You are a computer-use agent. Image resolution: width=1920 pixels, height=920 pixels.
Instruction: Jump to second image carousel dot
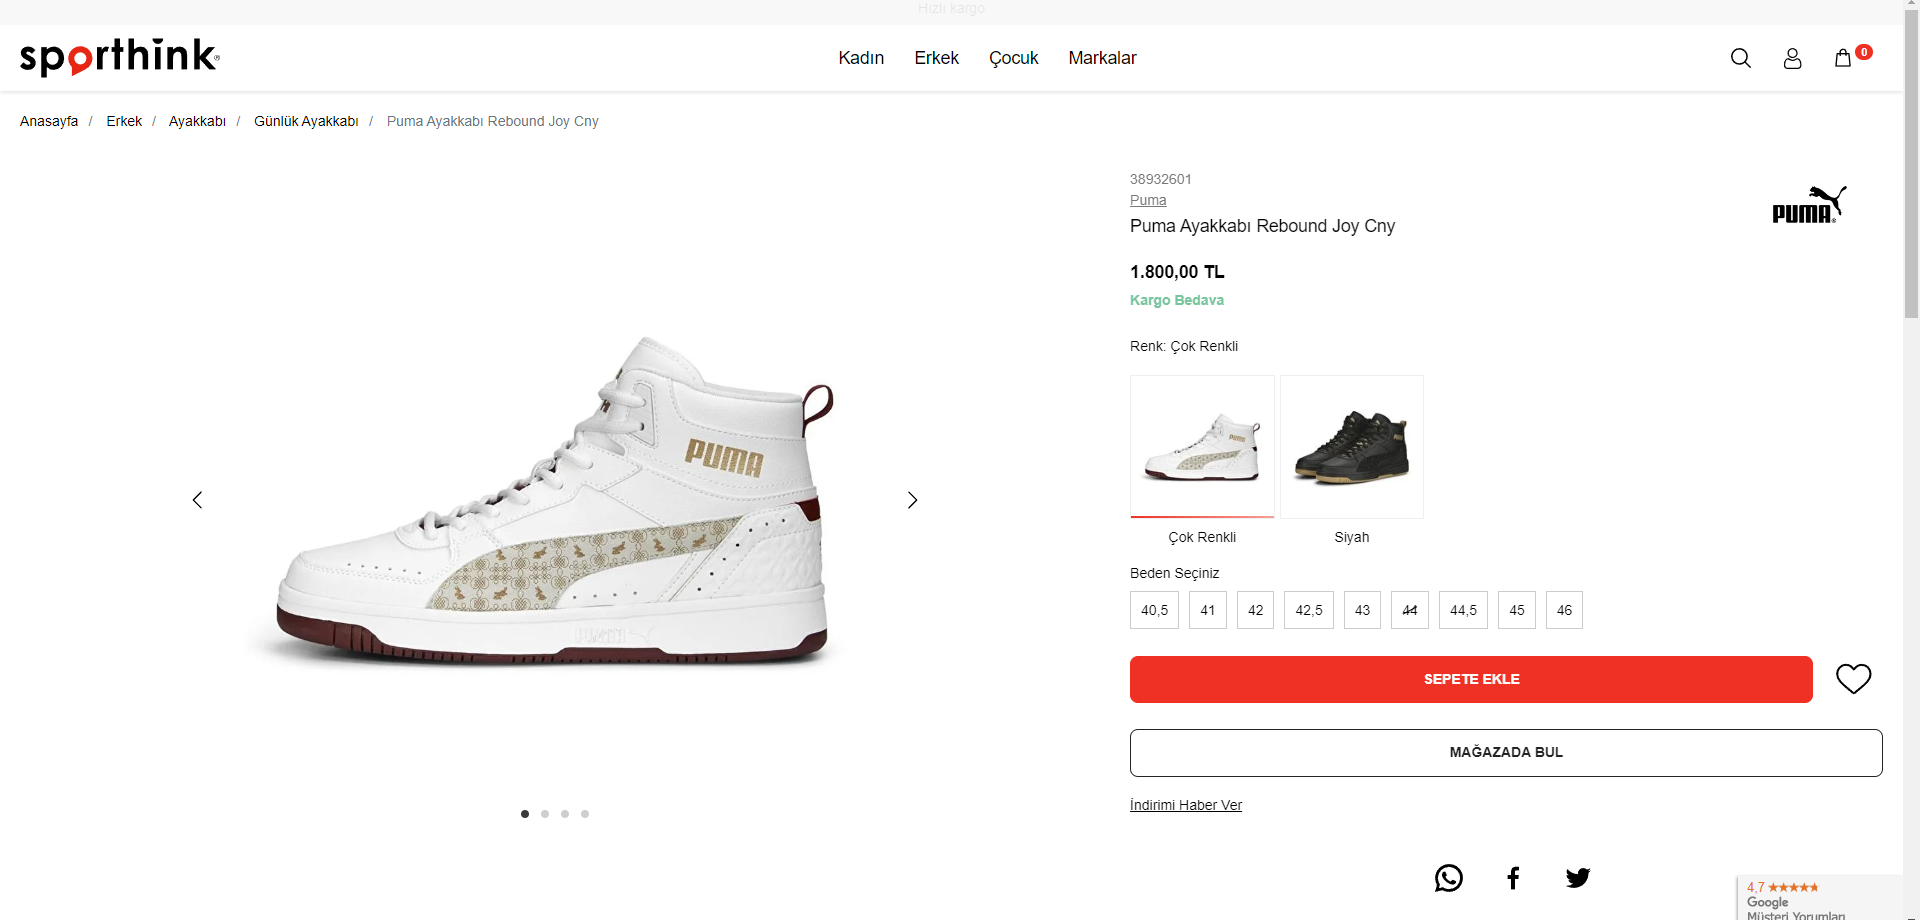tap(545, 814)
